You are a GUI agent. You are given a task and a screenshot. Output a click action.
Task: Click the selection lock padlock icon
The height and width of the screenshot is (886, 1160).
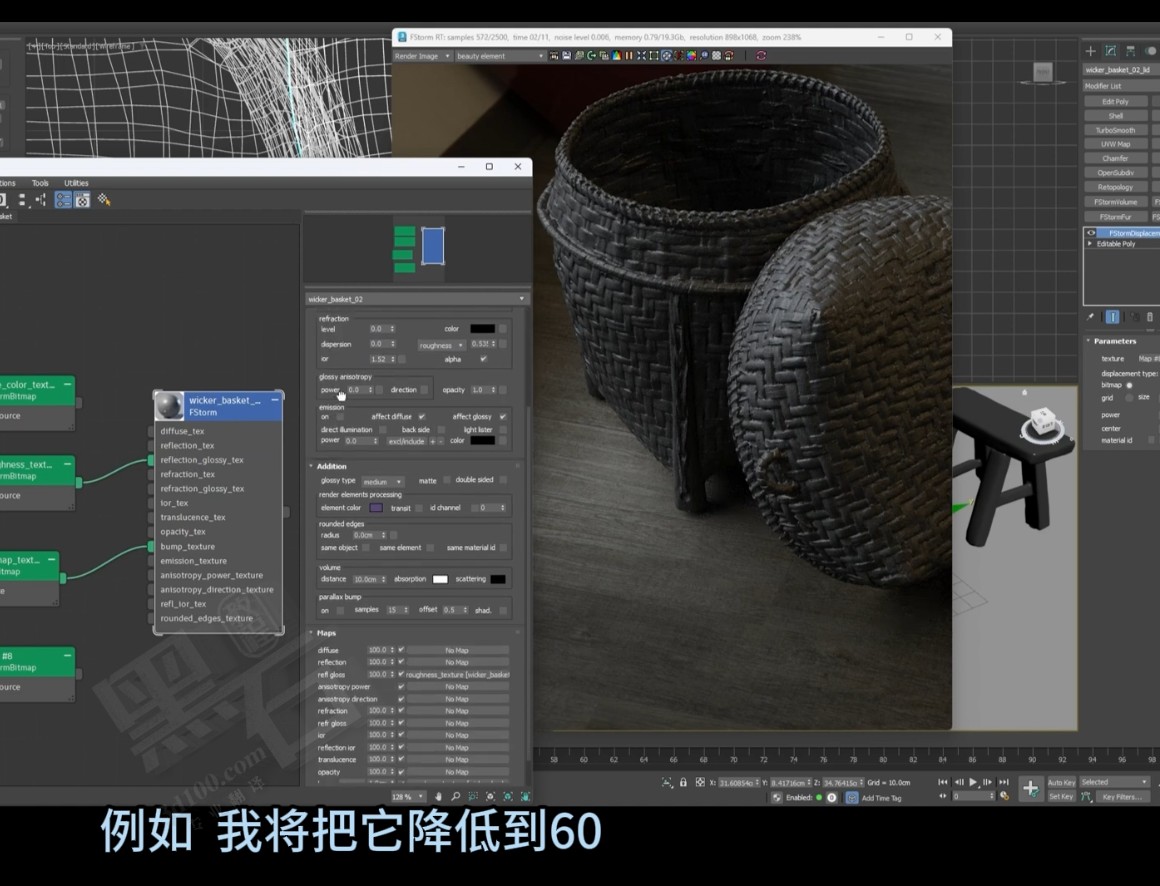(x=684, y=782)
